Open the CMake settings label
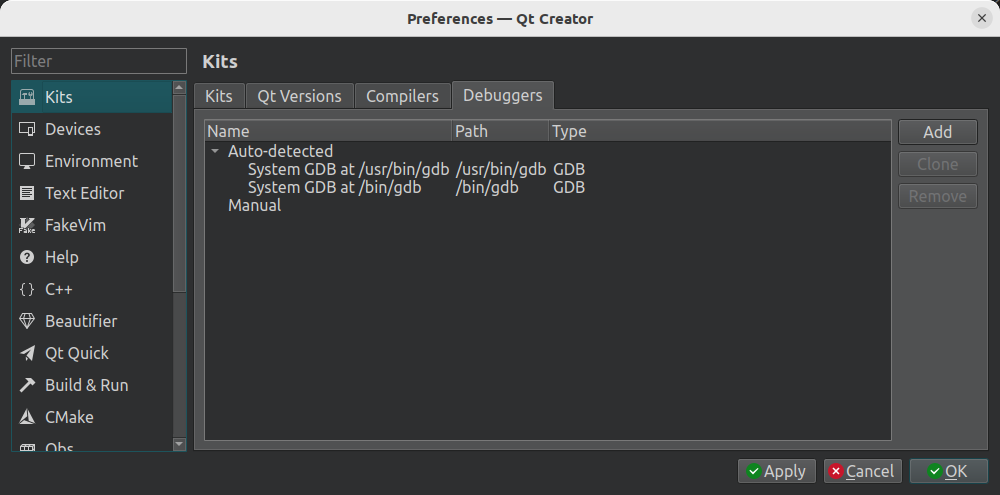The width and height of the screenshot is (1000, 495). [69, 417]
